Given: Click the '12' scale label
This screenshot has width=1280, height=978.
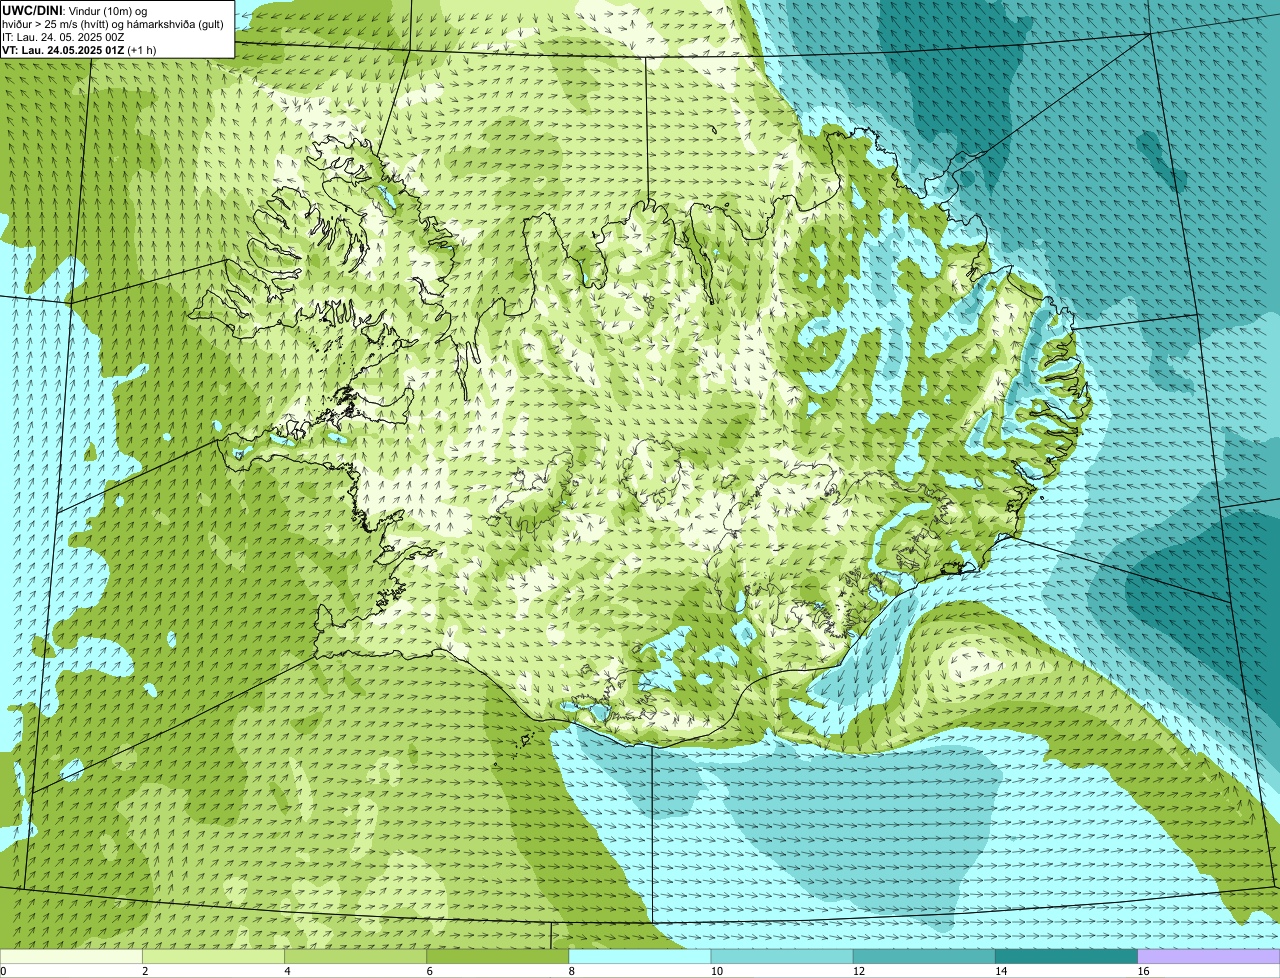Looking at the screenshot, I should pyautogui.click(x=859, y=971).
